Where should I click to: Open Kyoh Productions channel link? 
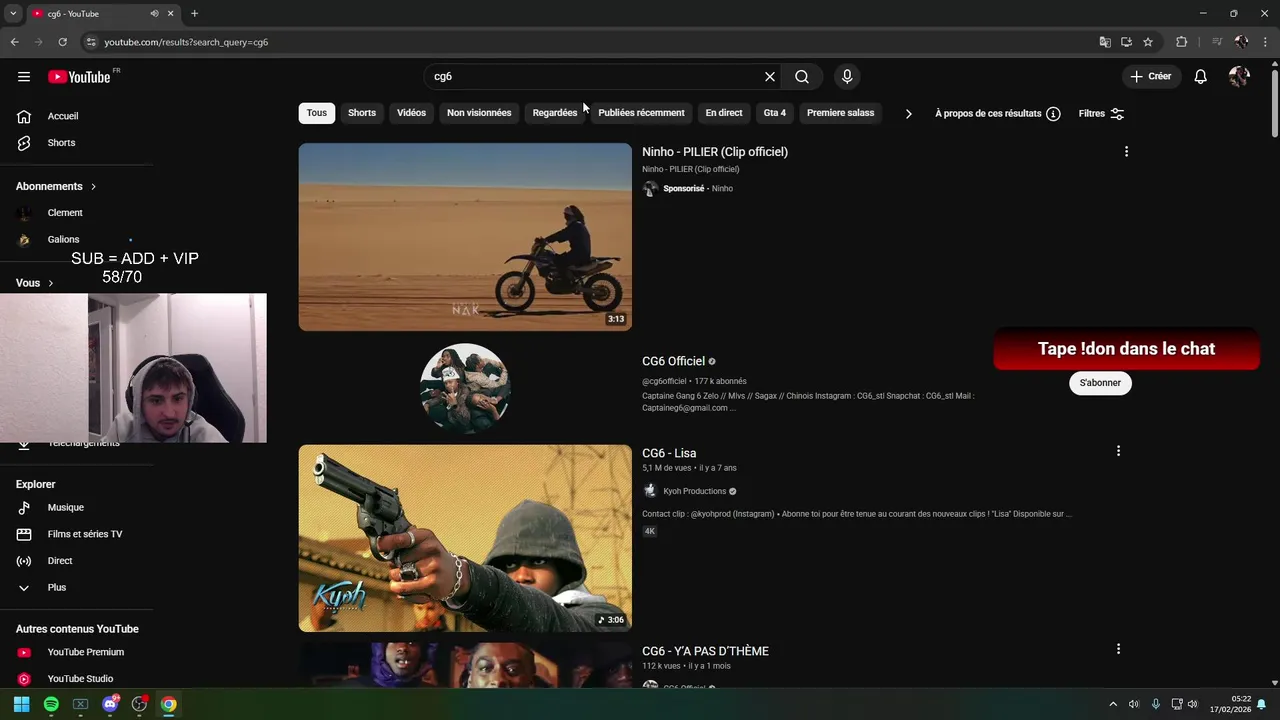pos(695,491)
